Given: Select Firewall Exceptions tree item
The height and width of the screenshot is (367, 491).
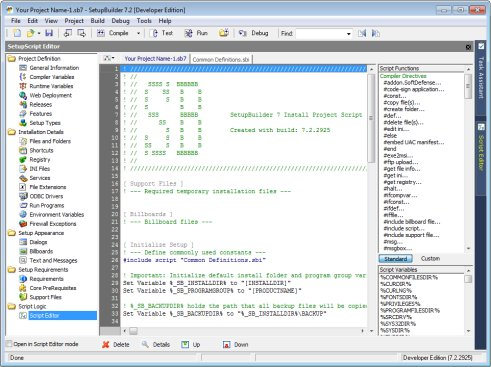Looking at the screenshot, I should click(x=53, y=224).
